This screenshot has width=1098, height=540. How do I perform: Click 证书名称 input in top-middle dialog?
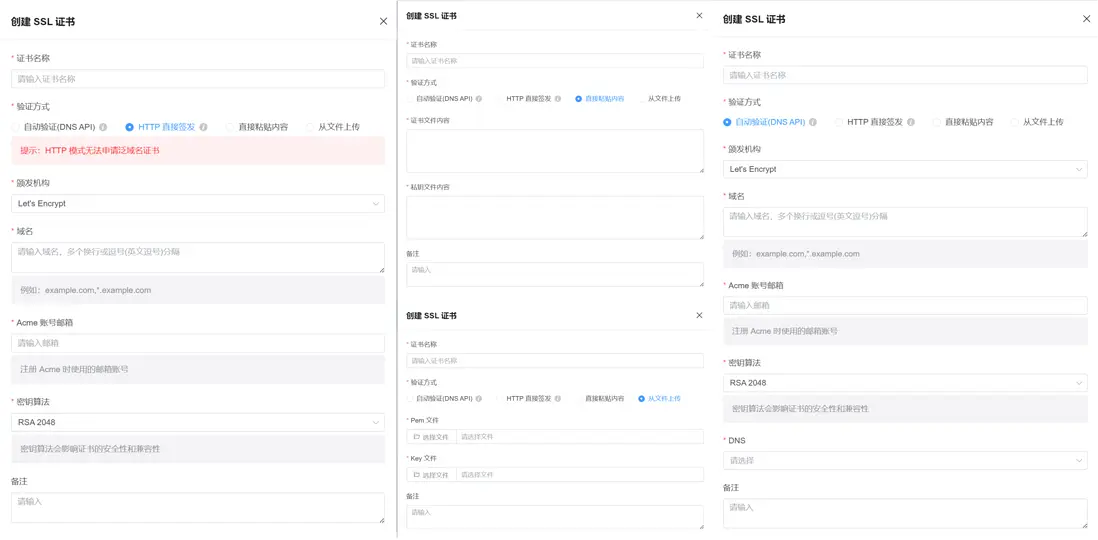pos(555,61)
